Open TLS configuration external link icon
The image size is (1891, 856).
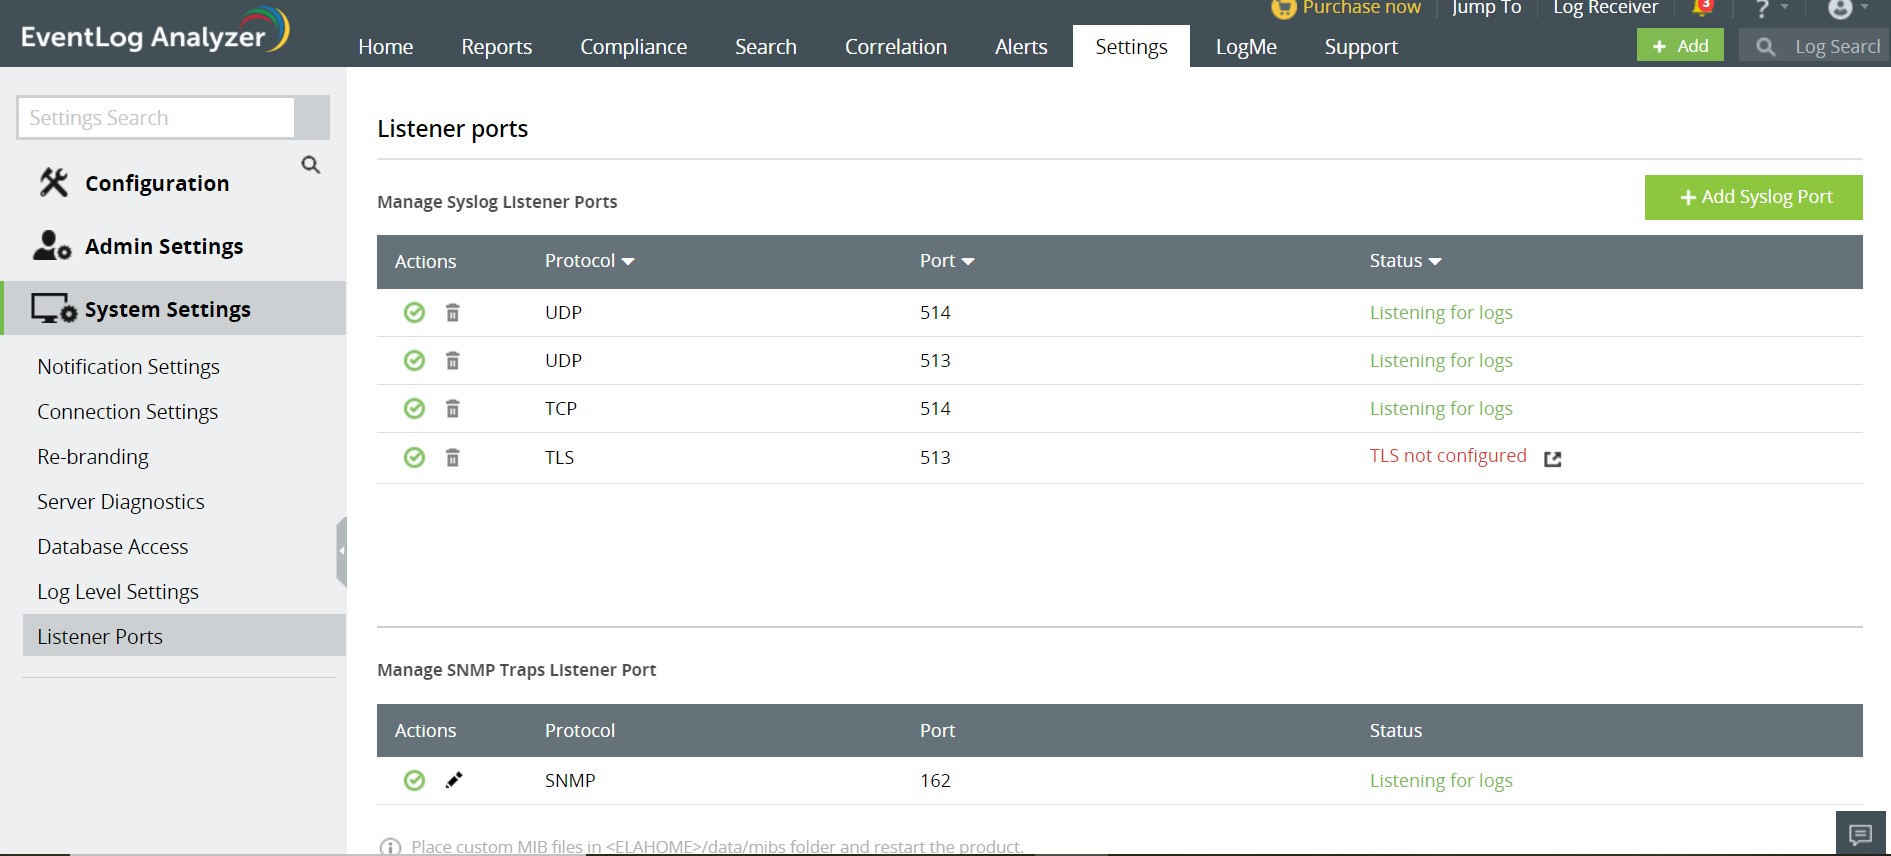coord(1552,459)
